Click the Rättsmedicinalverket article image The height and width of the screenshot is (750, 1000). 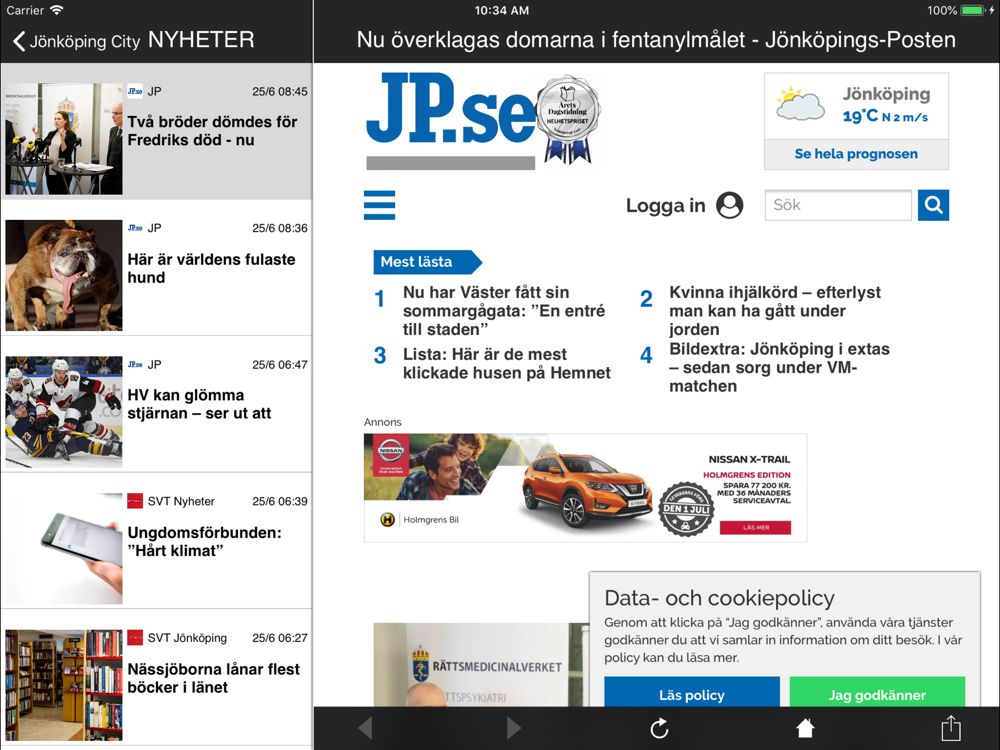482,665
